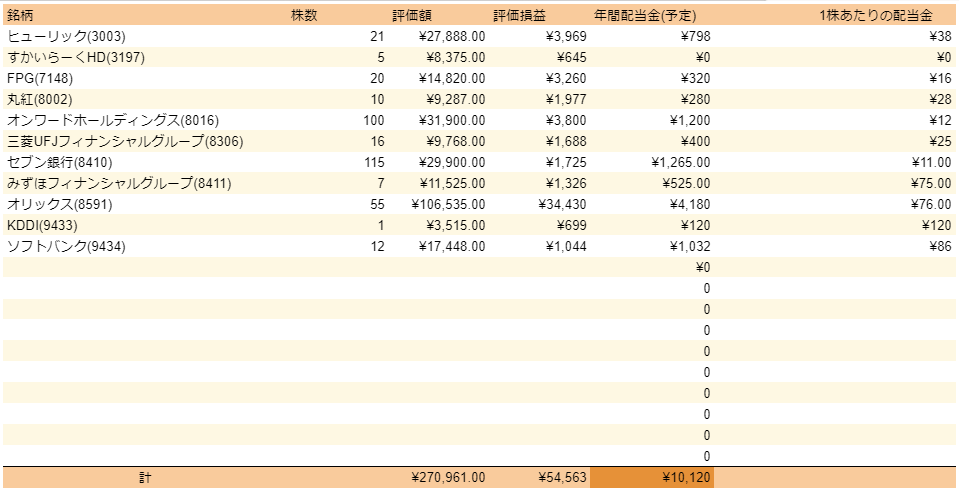The height and width of the screenshot is (491, 959).
Task: Select total profit ¥54,563
Action: (x=563, y=478)
